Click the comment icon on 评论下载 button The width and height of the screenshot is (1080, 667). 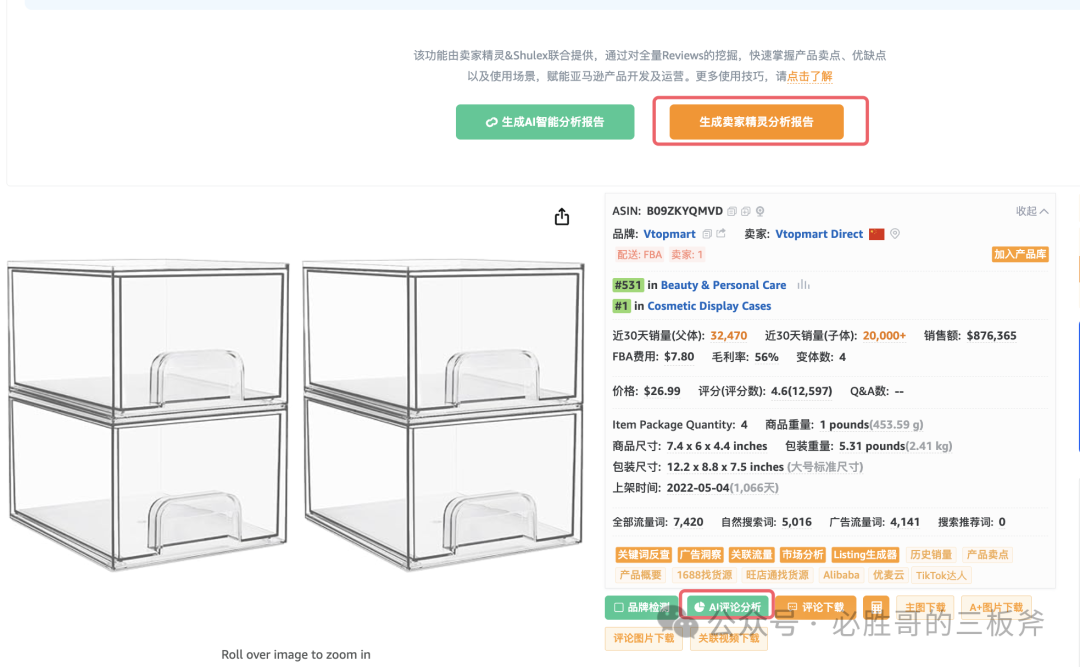(792, 606)
